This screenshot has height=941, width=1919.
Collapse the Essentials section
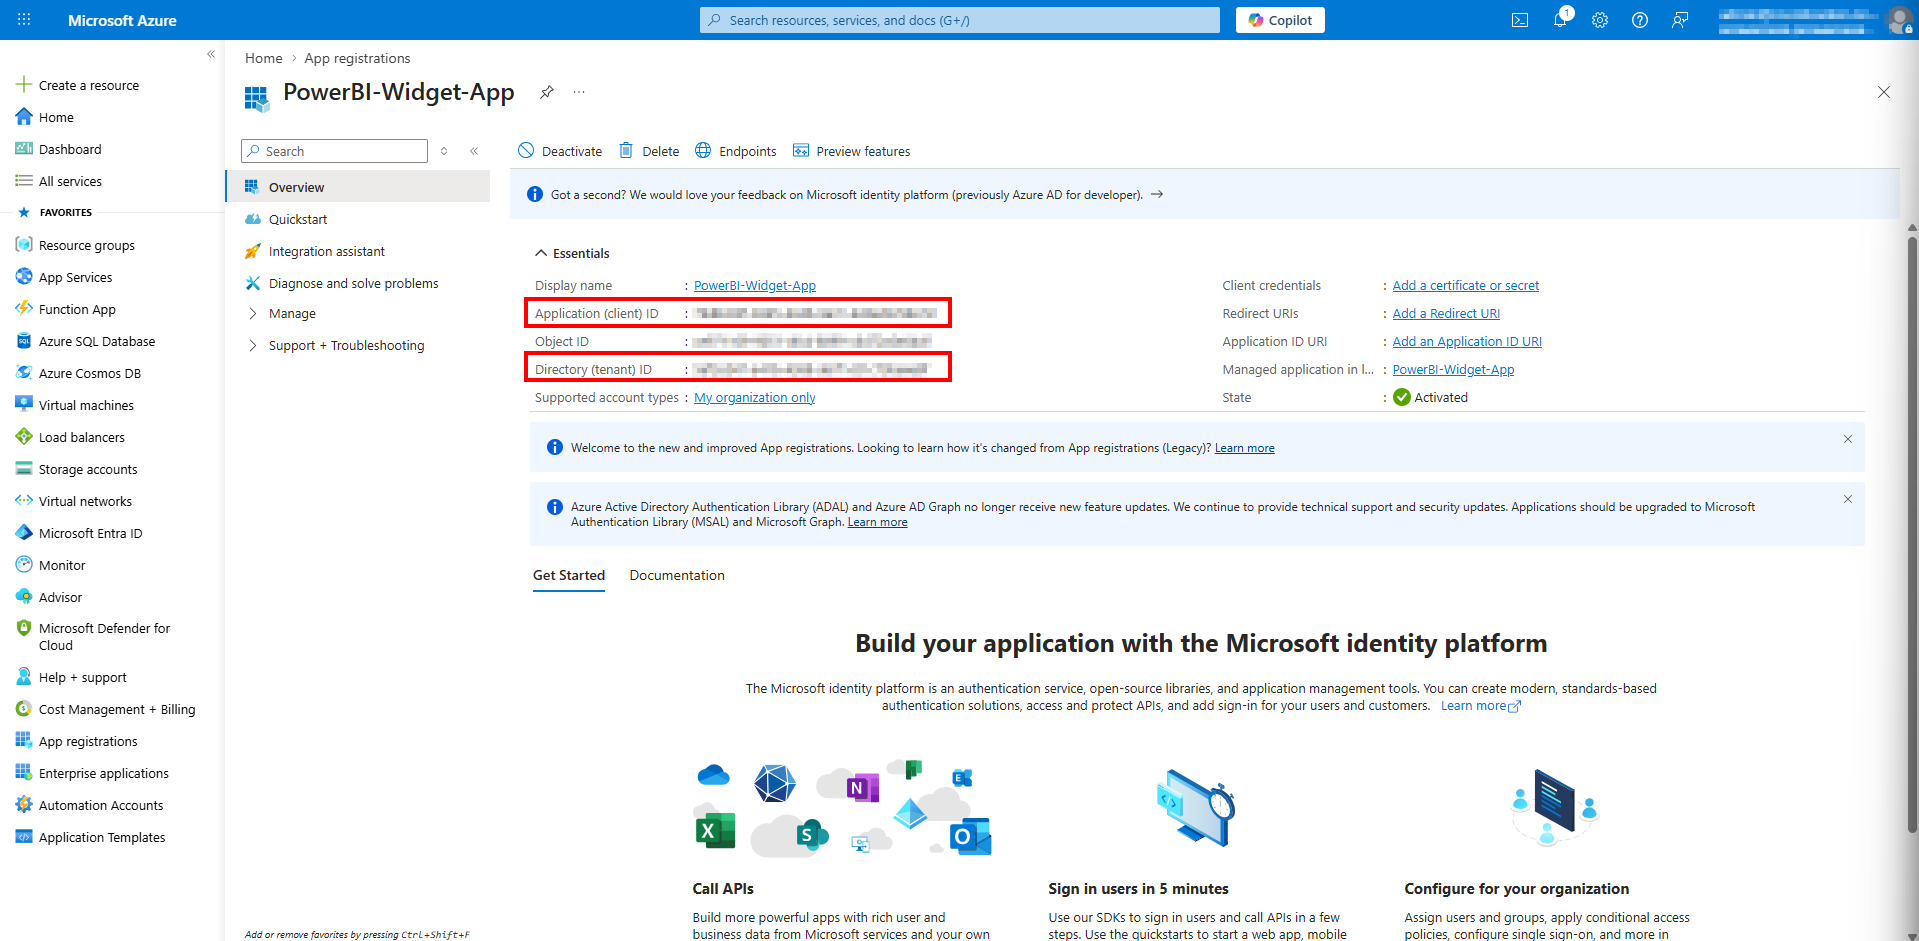(541, 253)
